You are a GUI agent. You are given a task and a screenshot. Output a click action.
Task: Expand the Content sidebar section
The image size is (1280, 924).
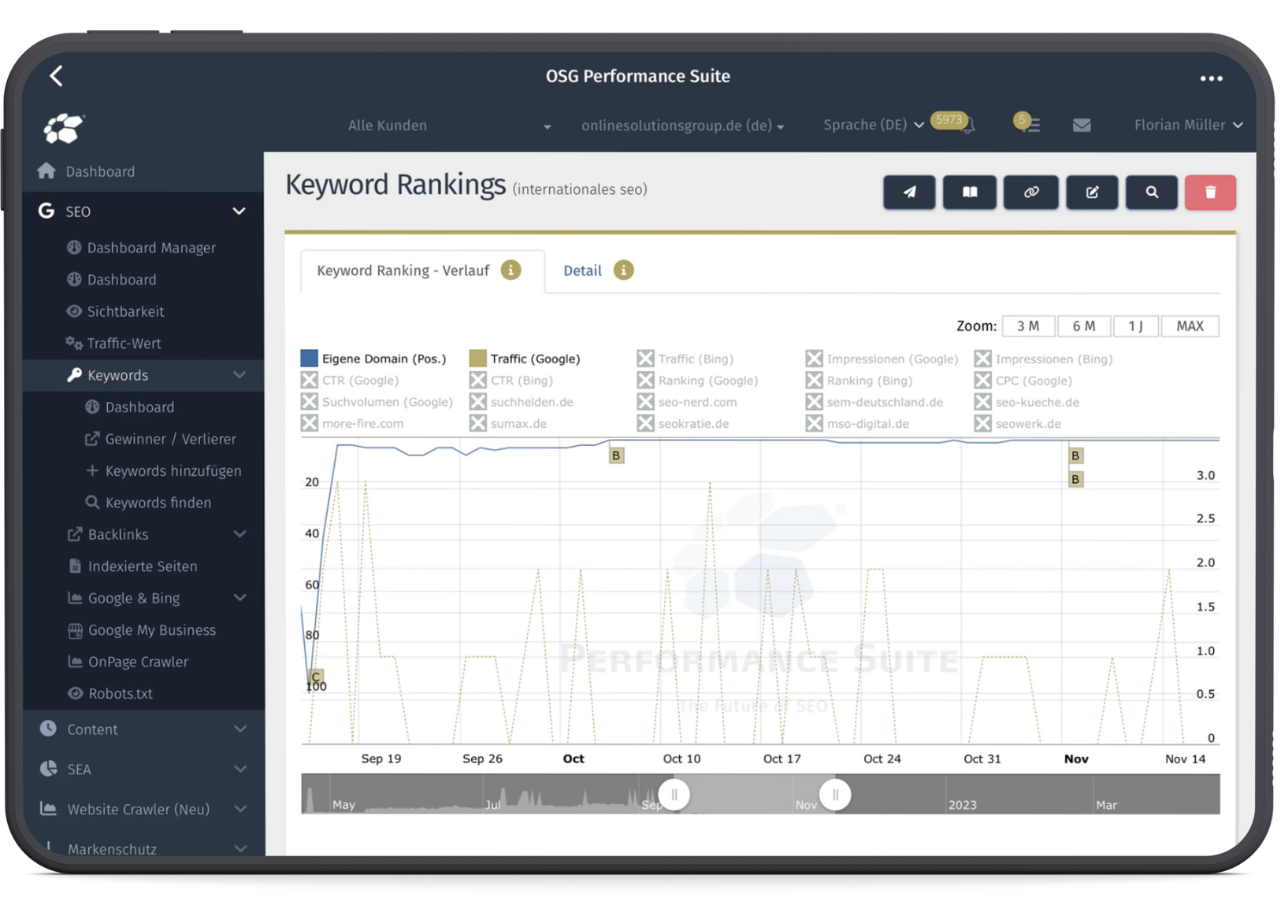pos(239,729)
